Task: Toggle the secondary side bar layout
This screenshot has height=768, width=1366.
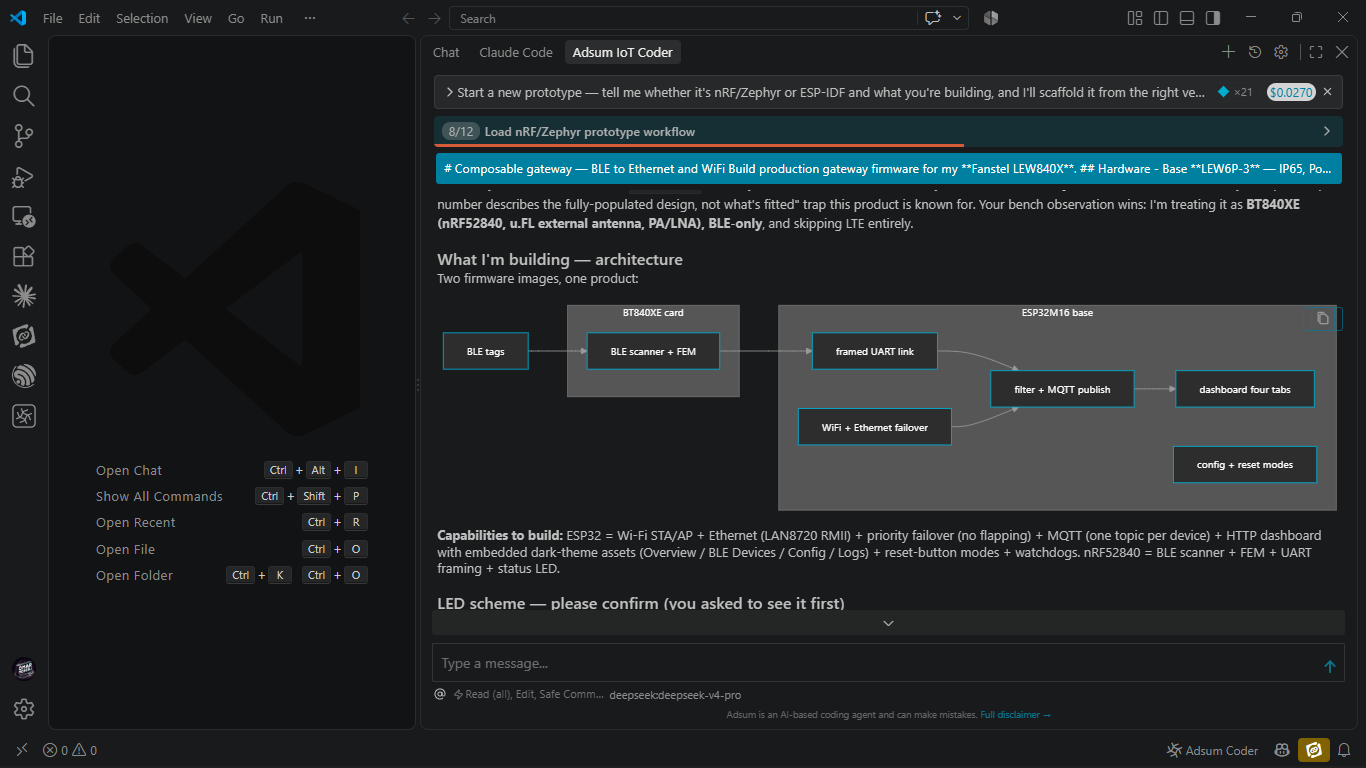Action: tap(1213, 18)
